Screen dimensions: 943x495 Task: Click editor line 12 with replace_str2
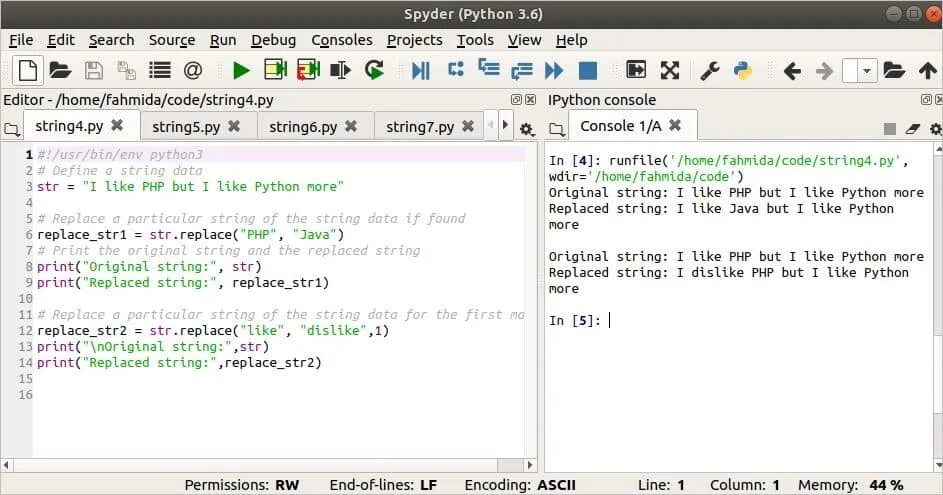coord(213,330)
